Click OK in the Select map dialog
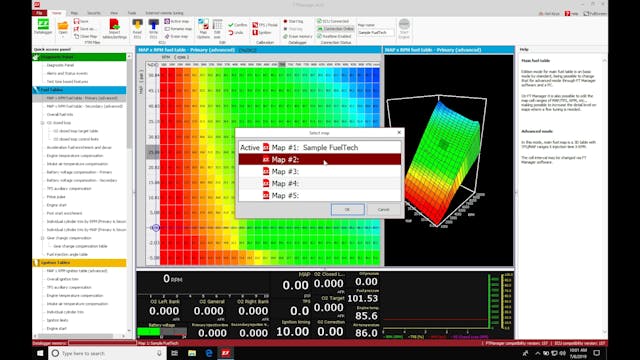 pyautogui.click(x=347, y=209)
